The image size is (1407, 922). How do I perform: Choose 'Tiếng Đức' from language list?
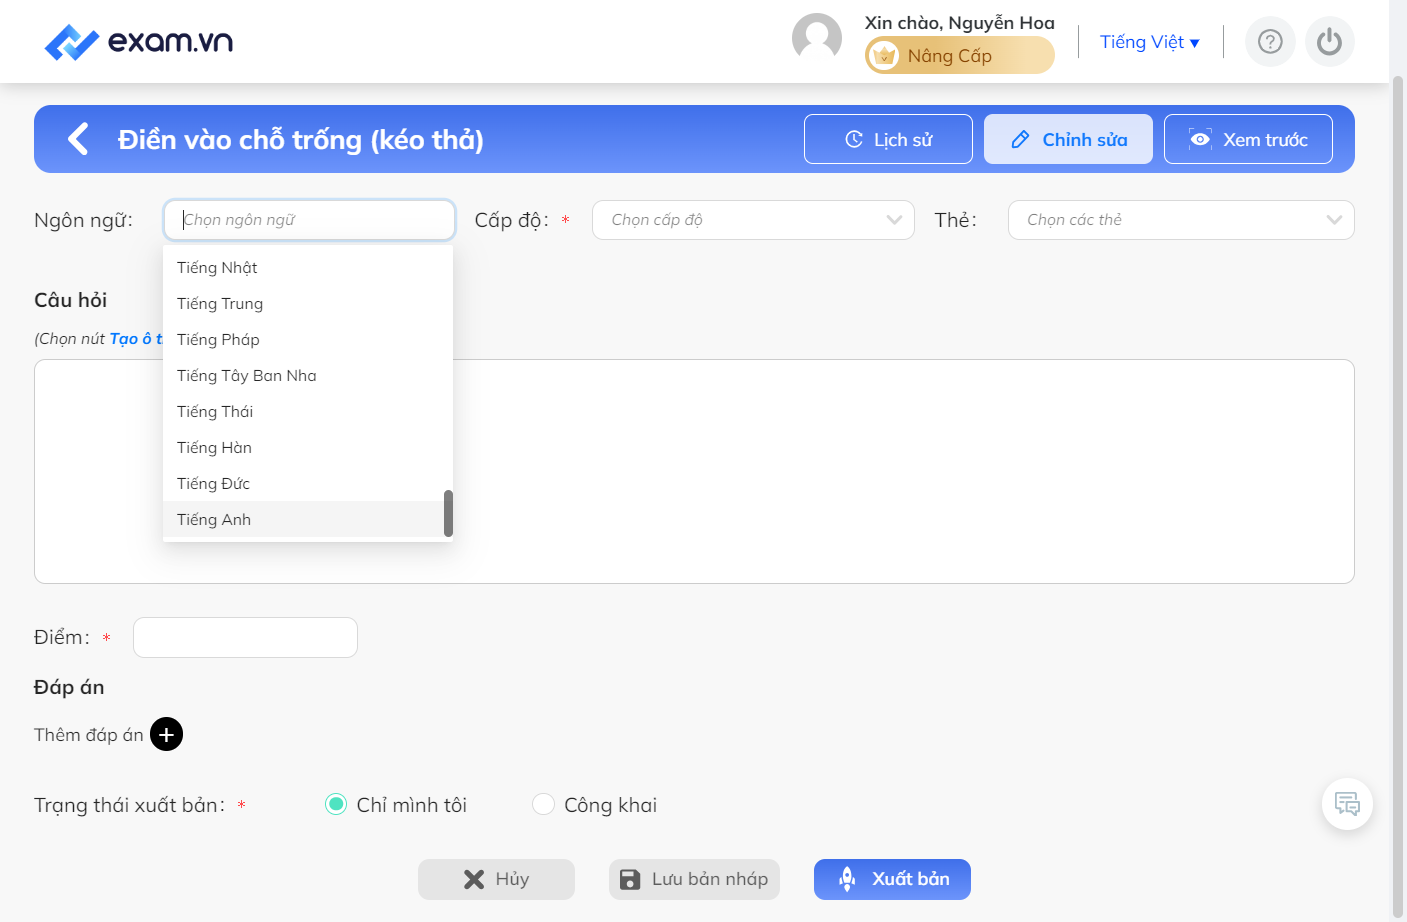(308, 484)
